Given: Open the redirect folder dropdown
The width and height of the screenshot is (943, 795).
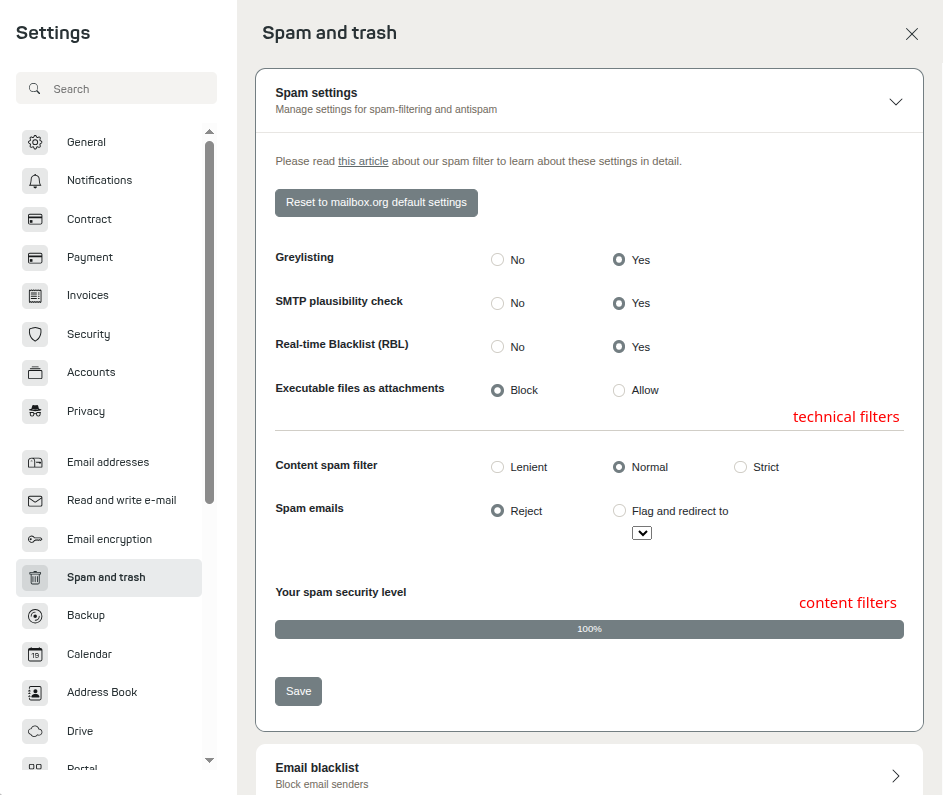Looking at the screenshot, I should click(x=642, y=533).
